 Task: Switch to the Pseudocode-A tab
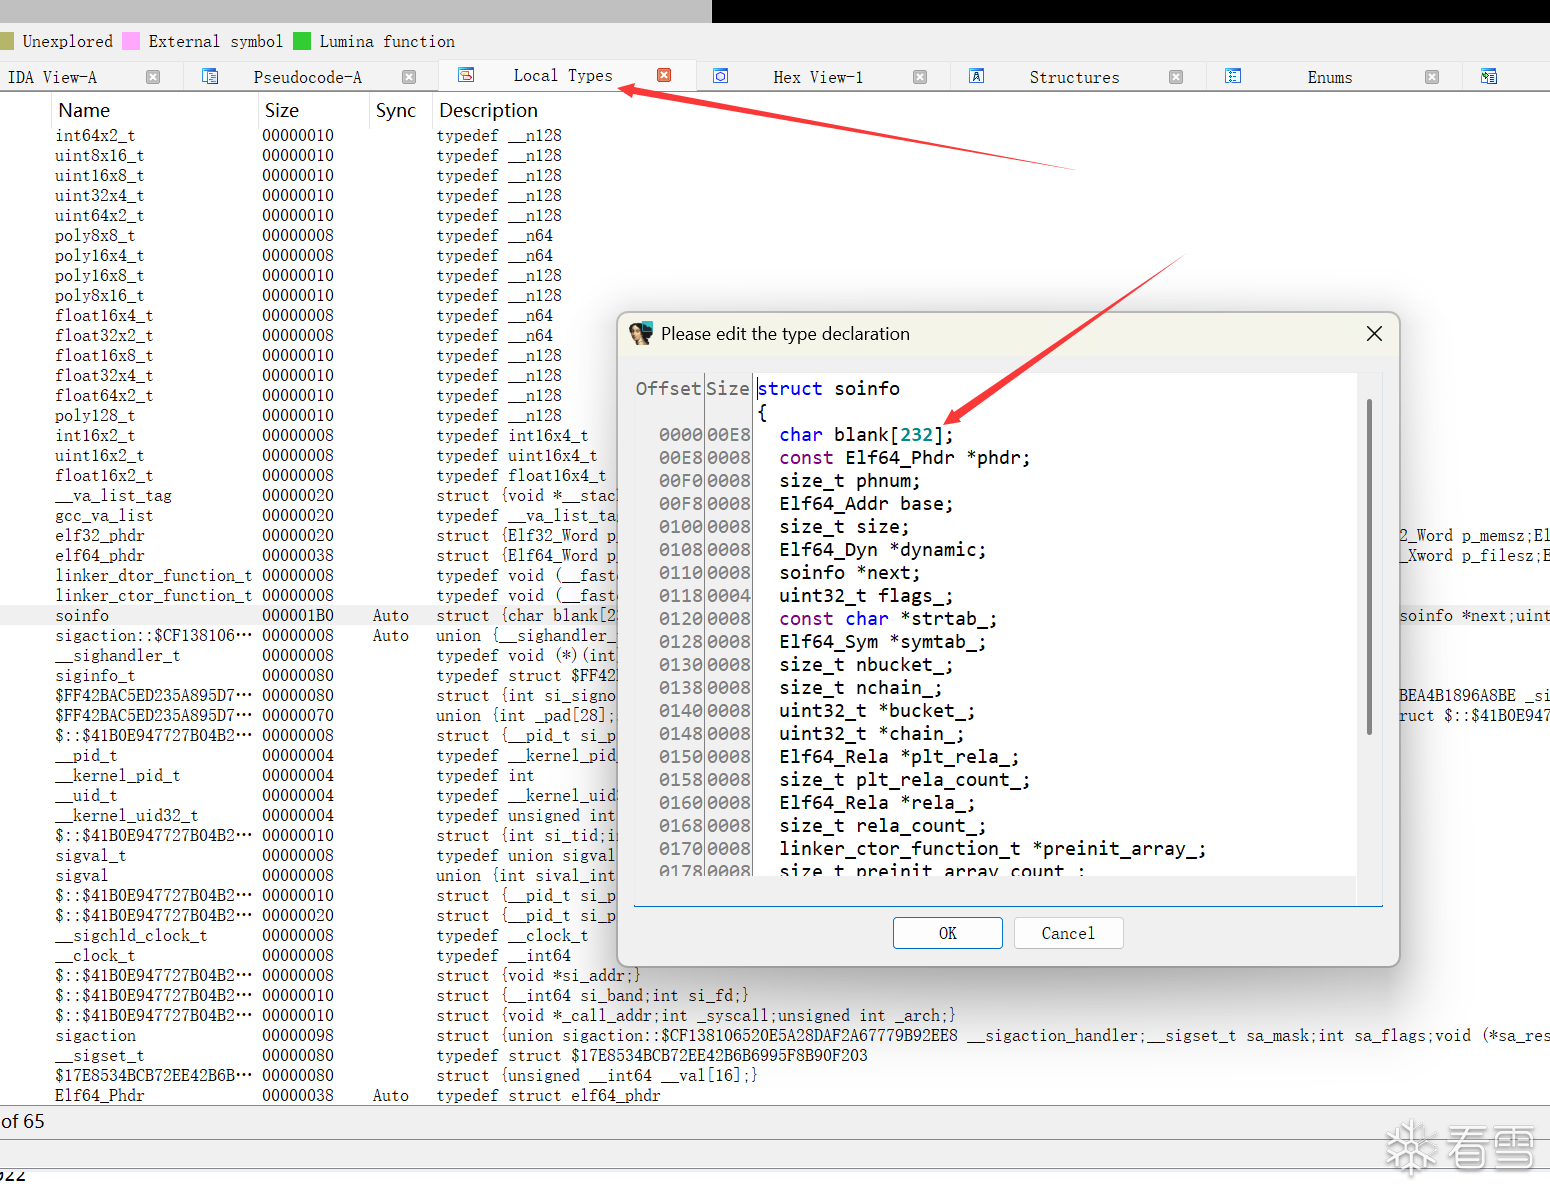click(308, 77)
